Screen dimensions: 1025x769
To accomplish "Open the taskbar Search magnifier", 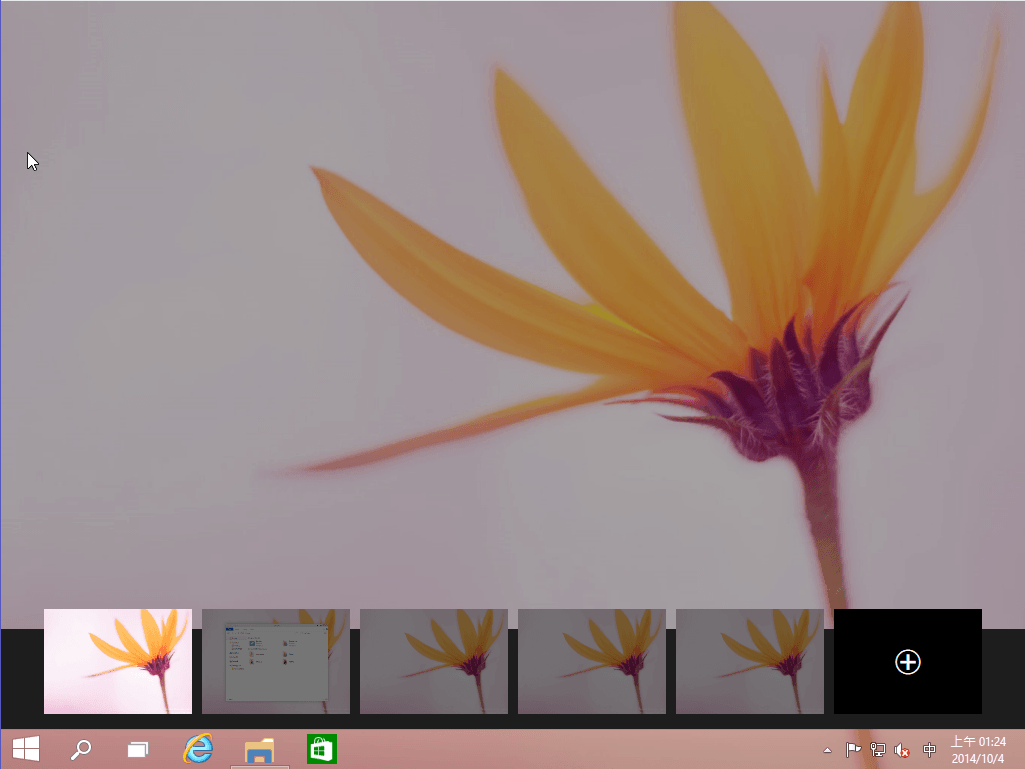I will [81, 749].
